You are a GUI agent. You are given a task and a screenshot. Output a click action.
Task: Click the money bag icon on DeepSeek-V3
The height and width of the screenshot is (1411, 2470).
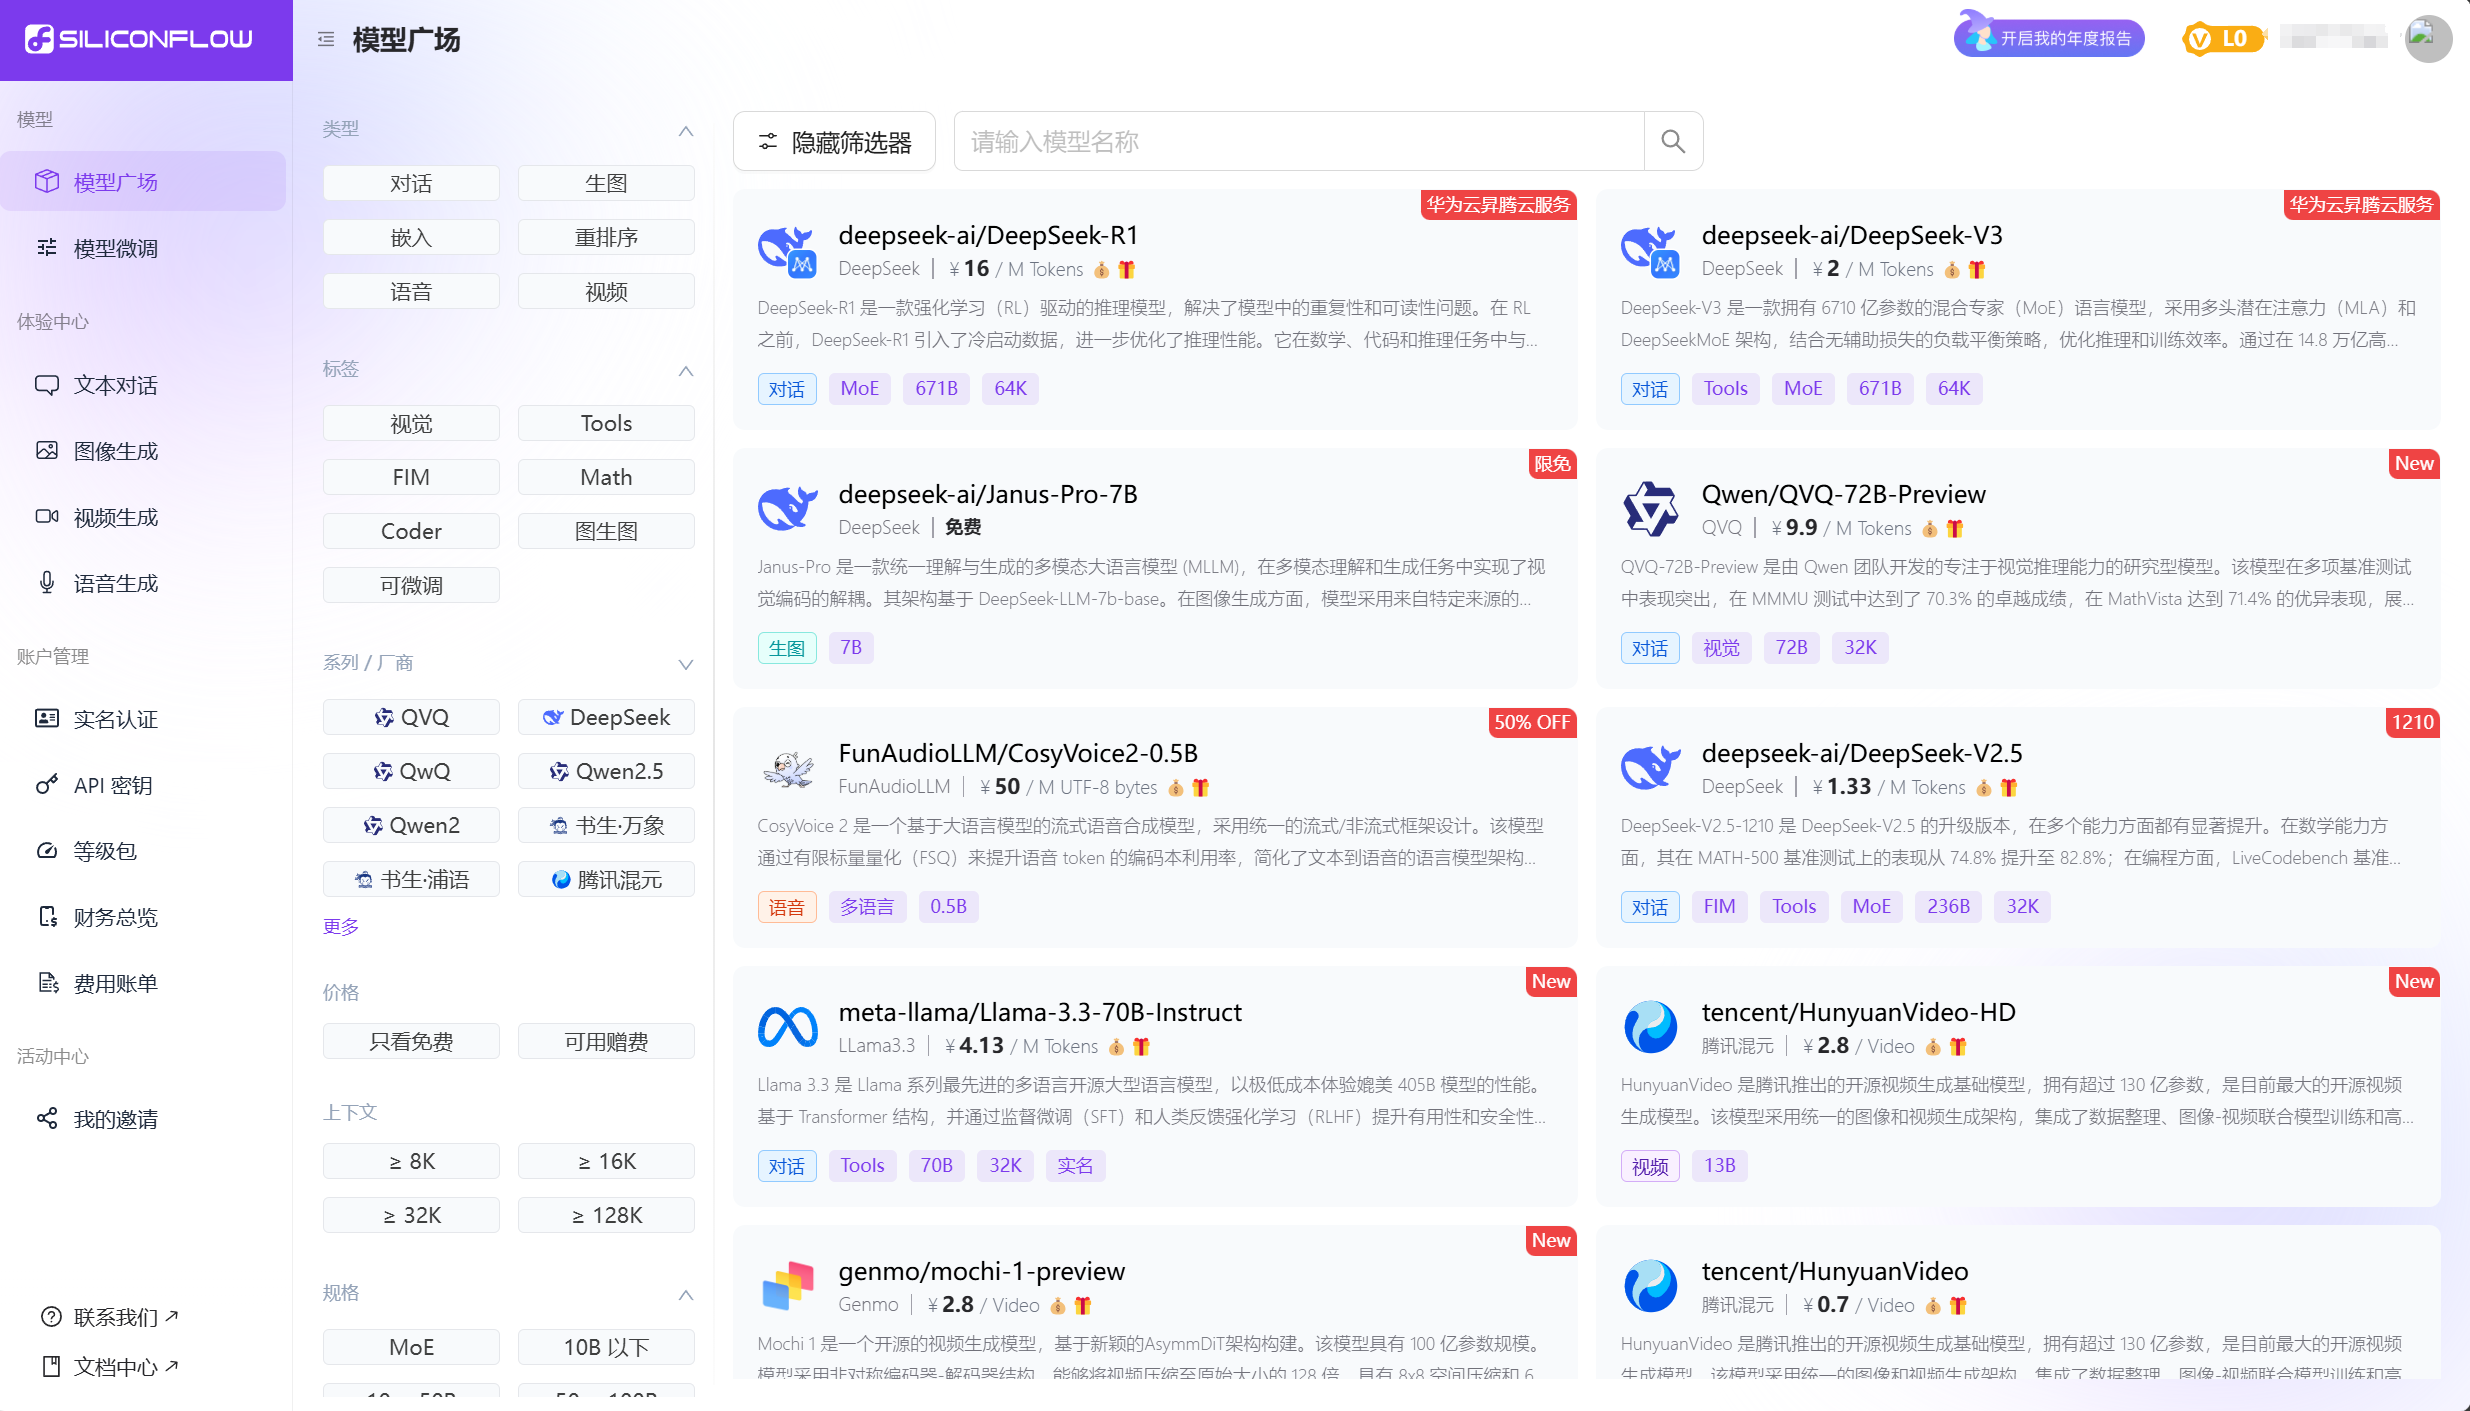click(1952, 269)
